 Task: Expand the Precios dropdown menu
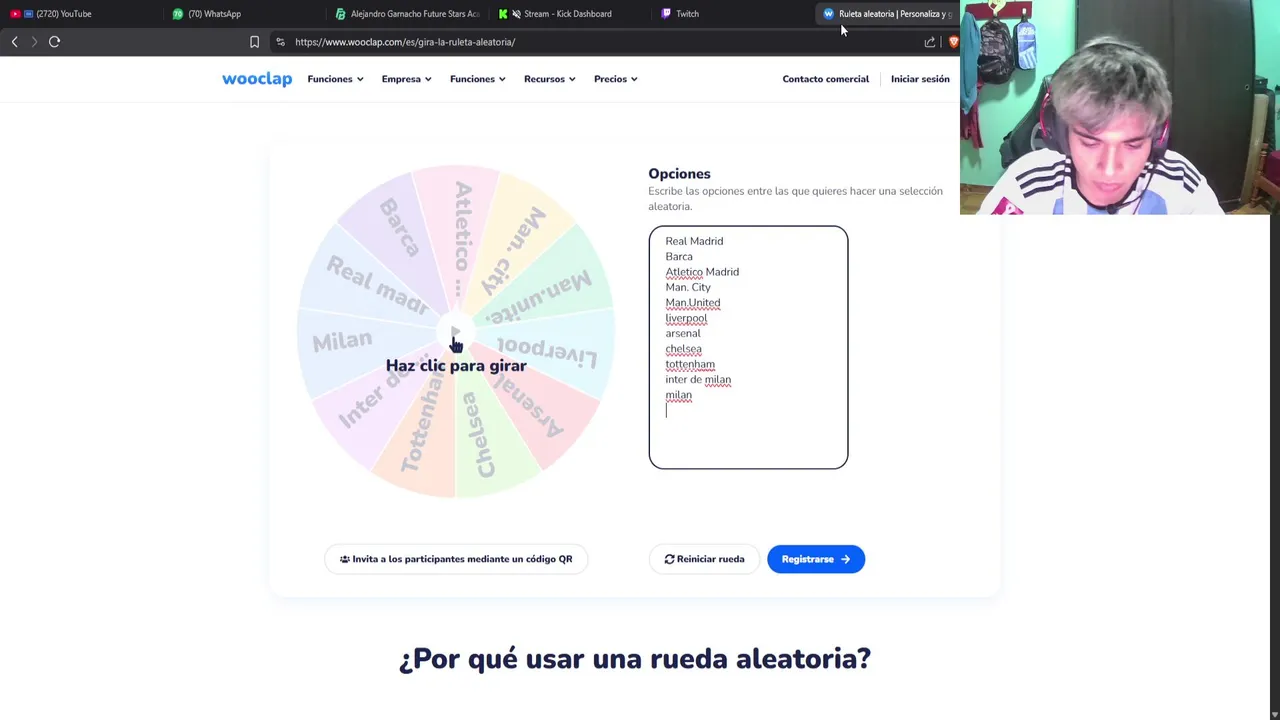(x=615, y=79)
